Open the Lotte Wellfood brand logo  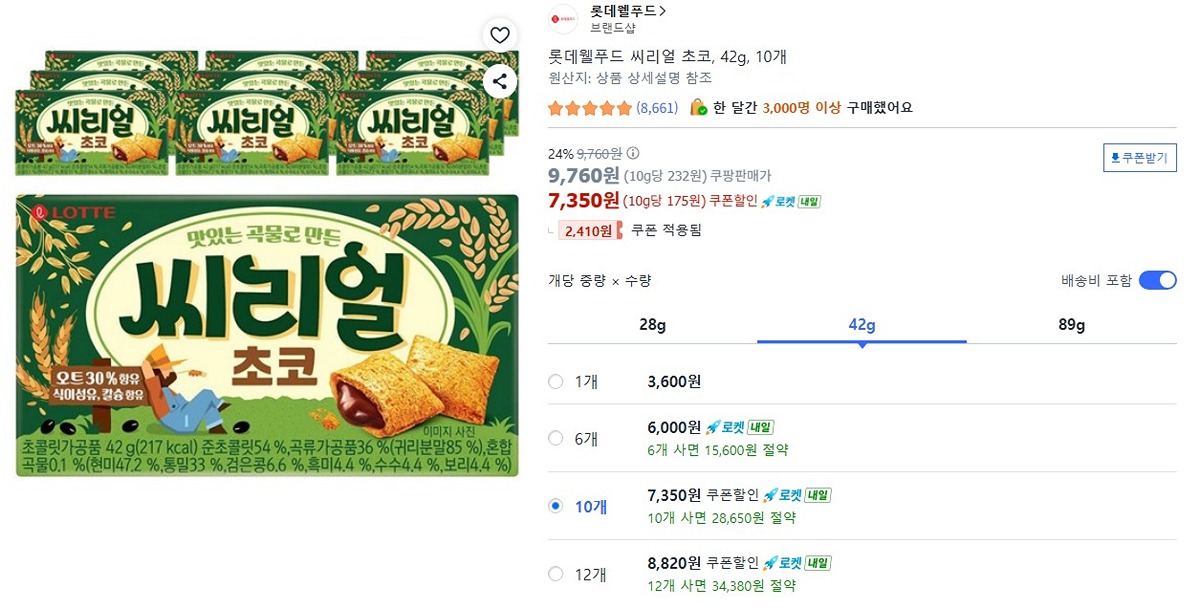pos(564,19)
